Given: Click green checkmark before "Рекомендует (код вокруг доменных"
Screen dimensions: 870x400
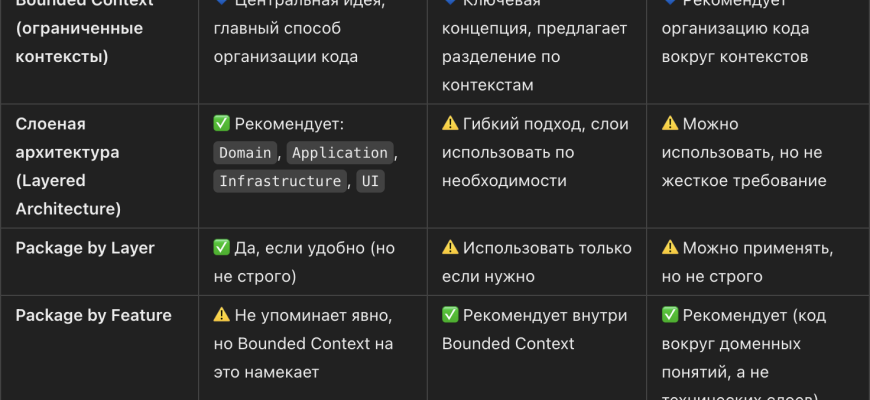Looking at the screenshot, I should [x=670, y=316].
